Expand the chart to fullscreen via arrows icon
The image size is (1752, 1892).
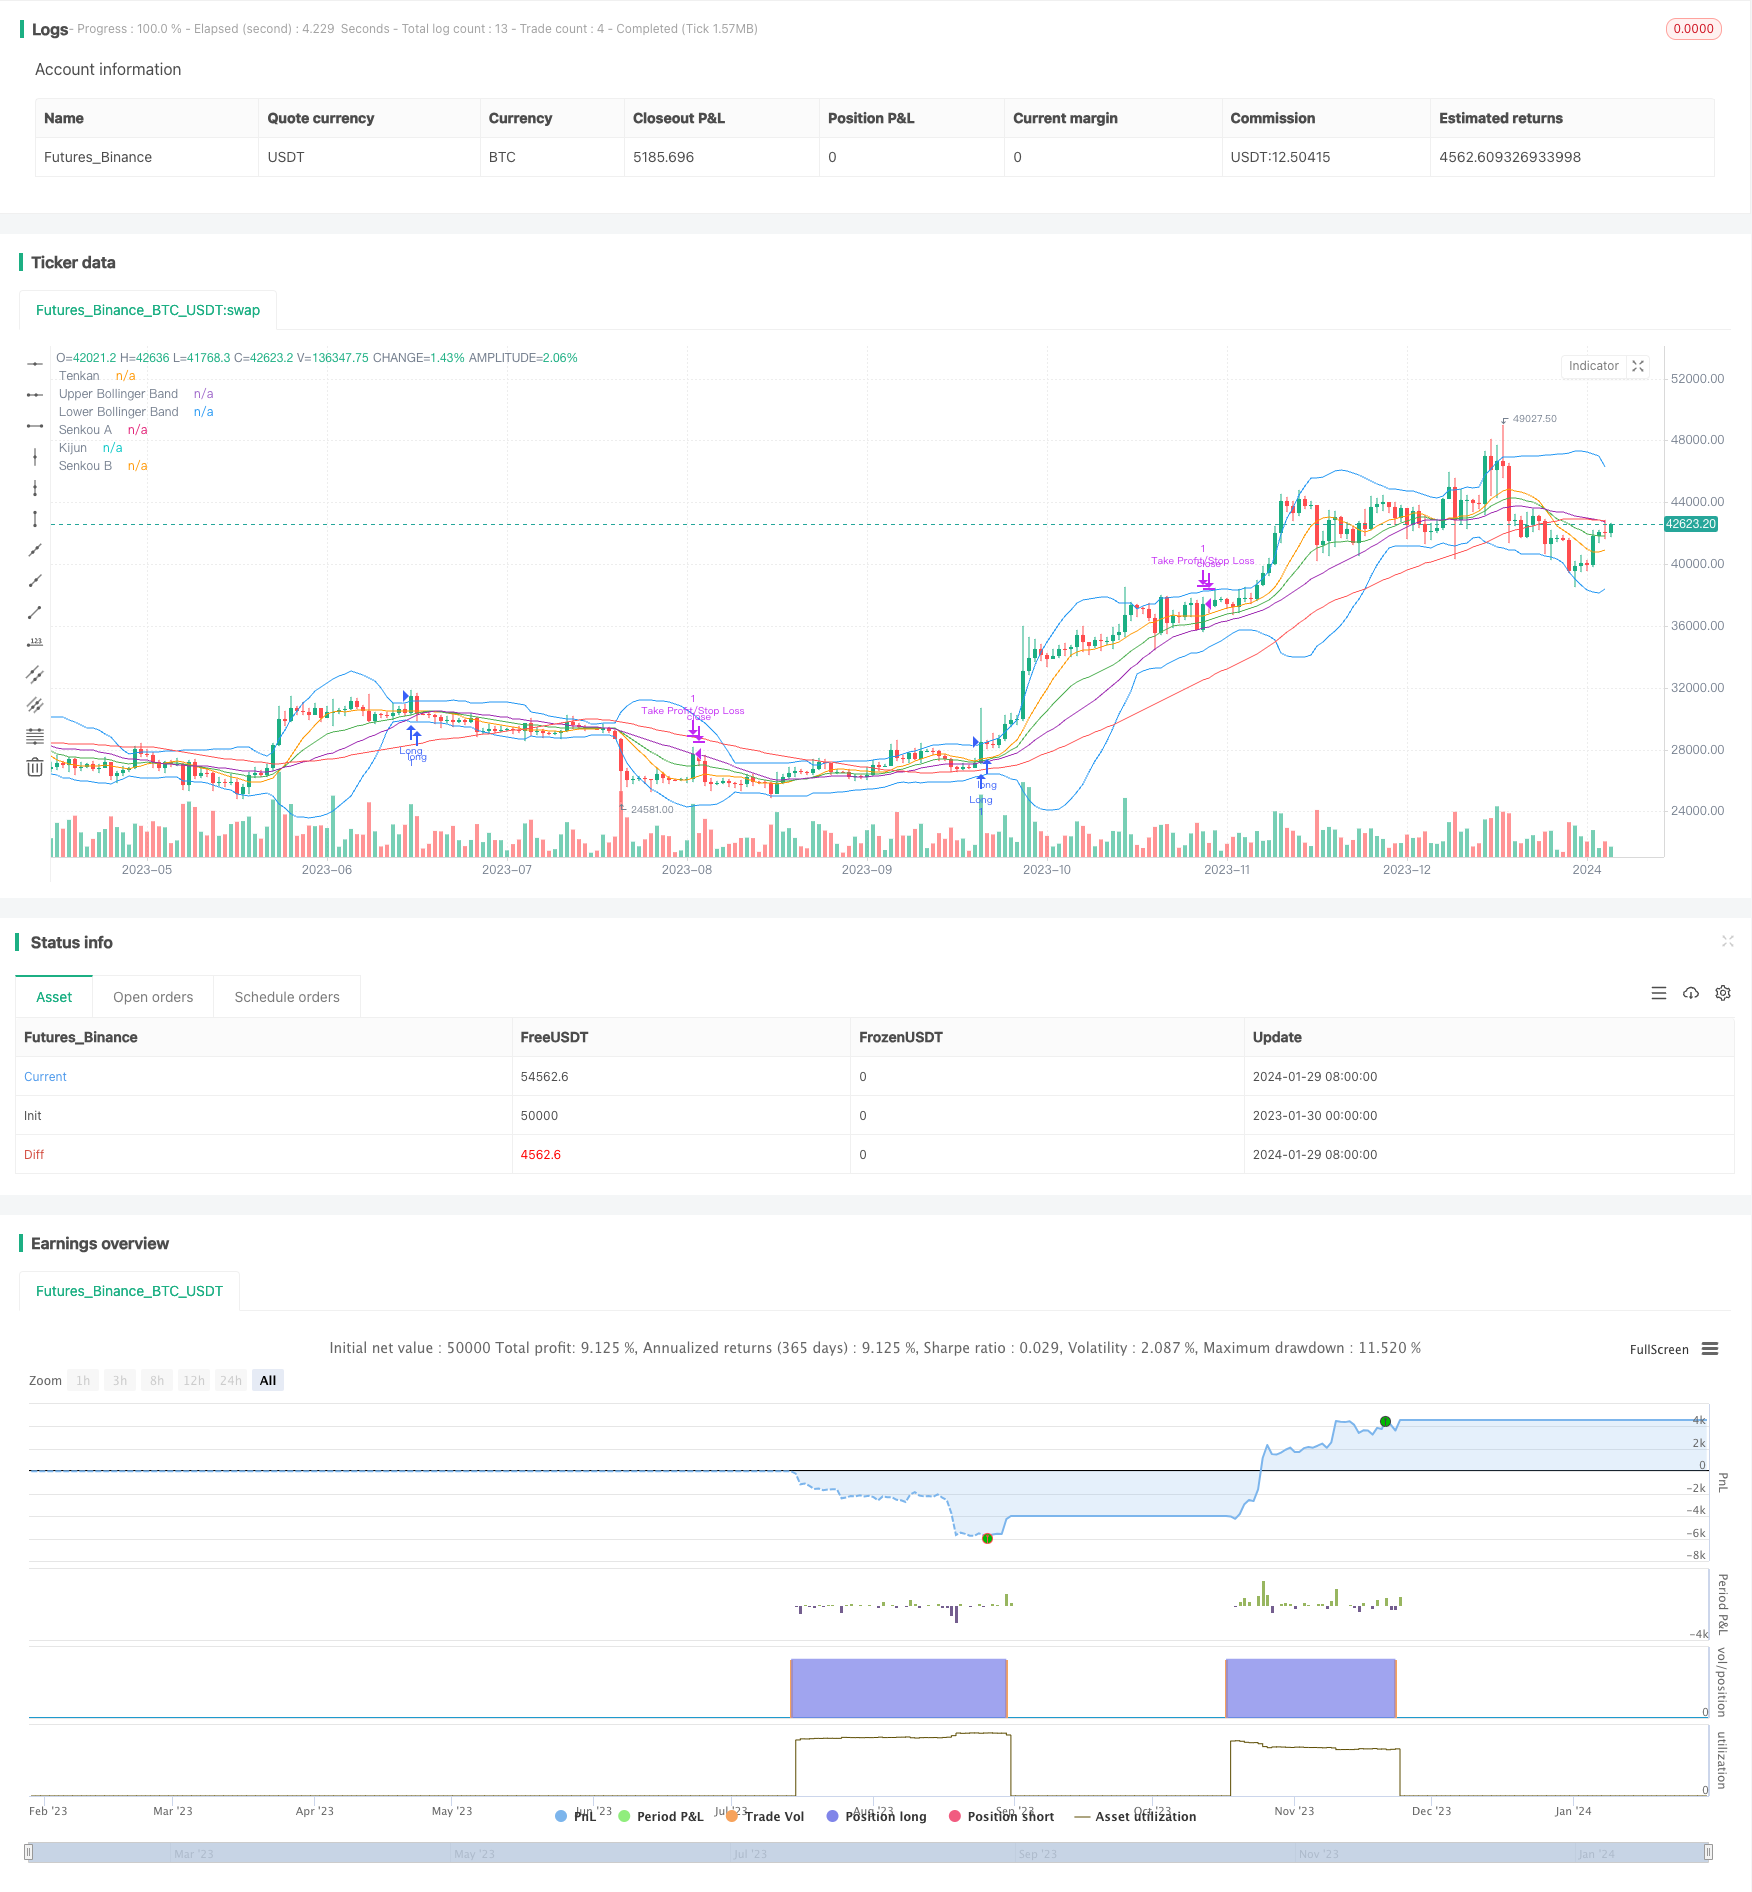coord(1637,366)
